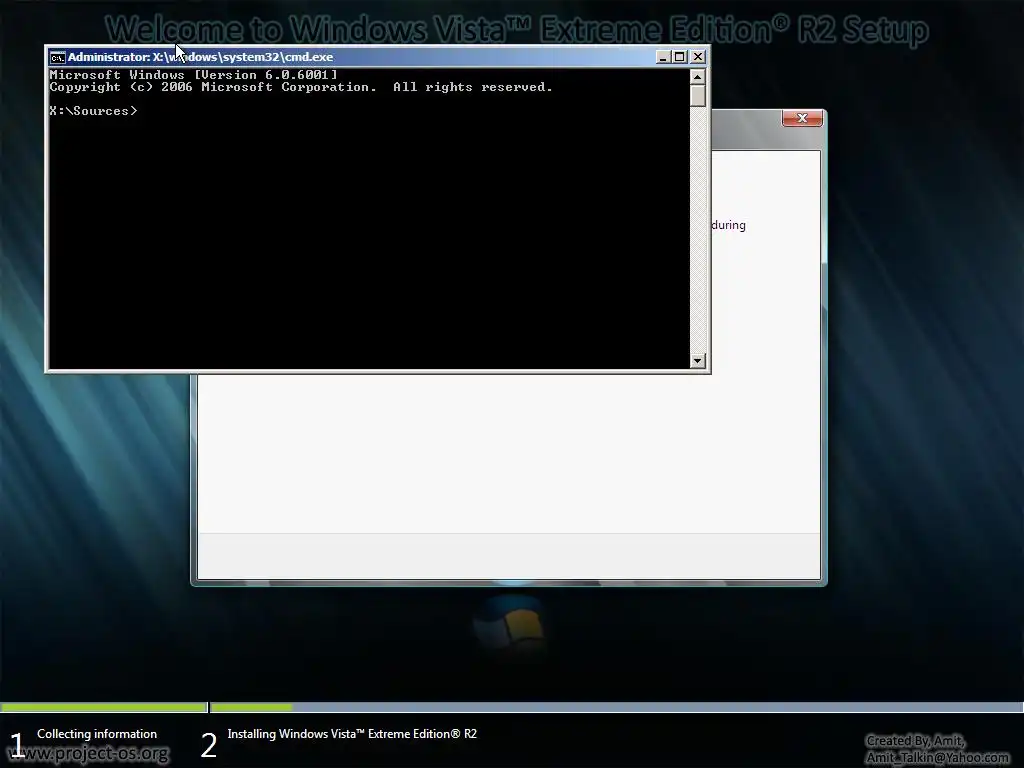Click the Copyright 2006 Microsoft Corporation line

point(301,87)
